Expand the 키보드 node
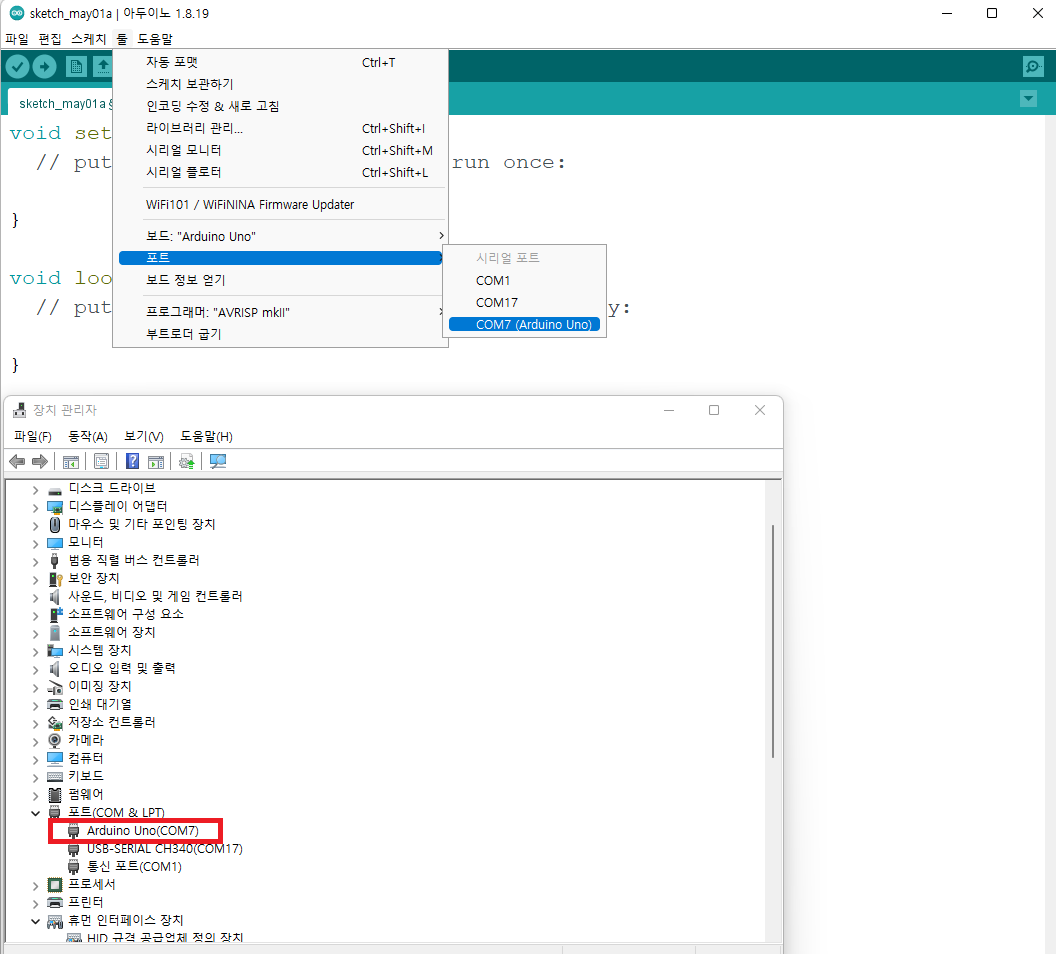Image resolution: width=1056 pixels, height=954 pixels. pyautogui.click(x=36, y=778)
